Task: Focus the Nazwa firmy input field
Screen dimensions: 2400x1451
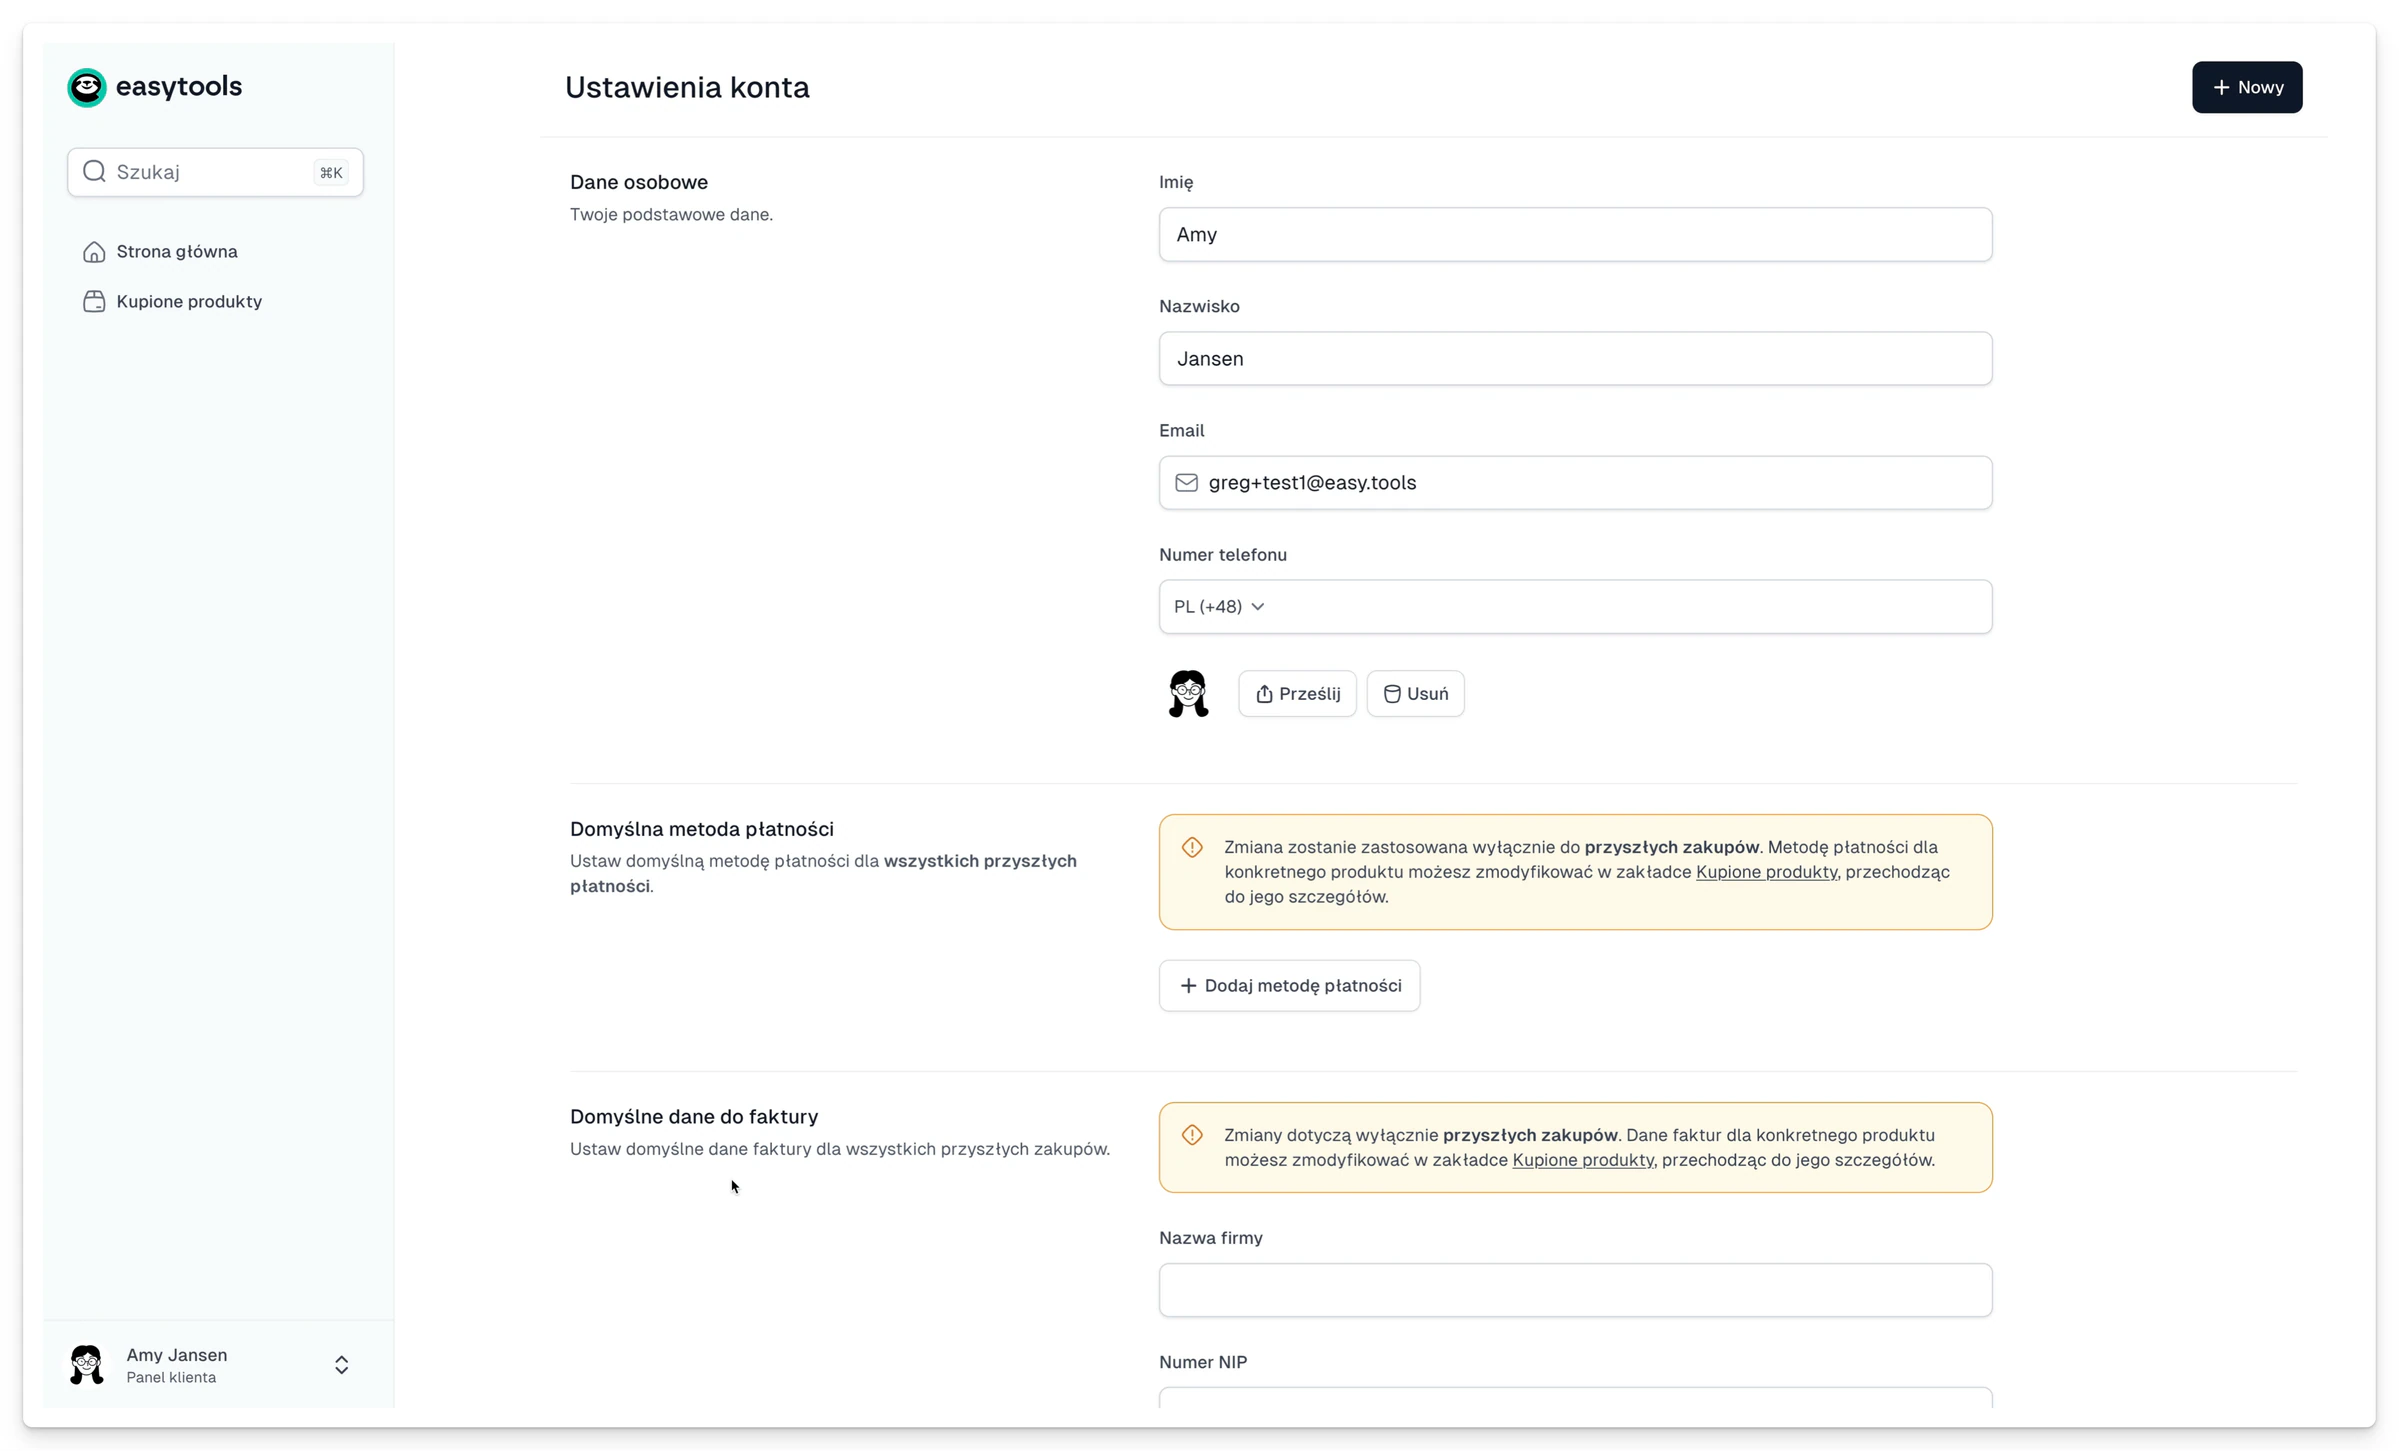Action: (1575, 1290)
